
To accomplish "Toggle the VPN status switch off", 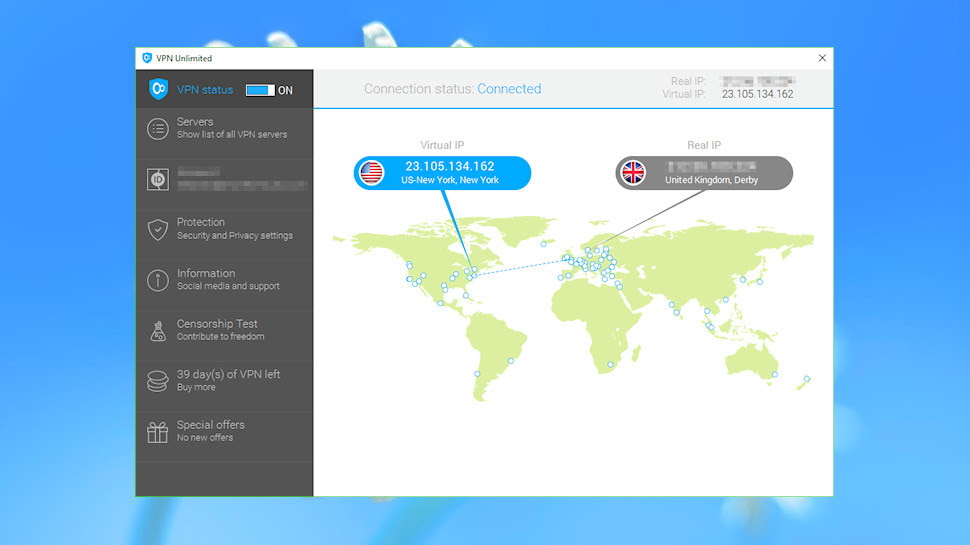I will (x=260, y=90).
